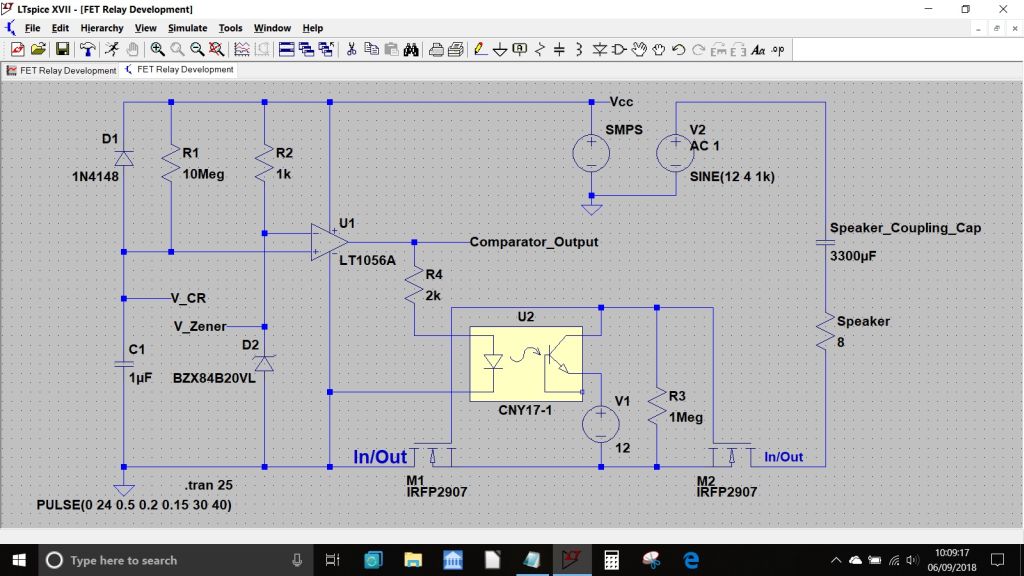Click the BZX84B20VL diode label
1024x576 pixels.
click(214, 378)
